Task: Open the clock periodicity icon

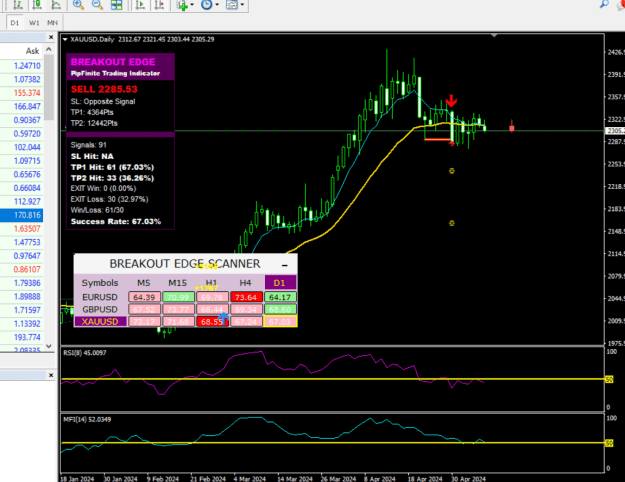Action: (x=206, y=5)
